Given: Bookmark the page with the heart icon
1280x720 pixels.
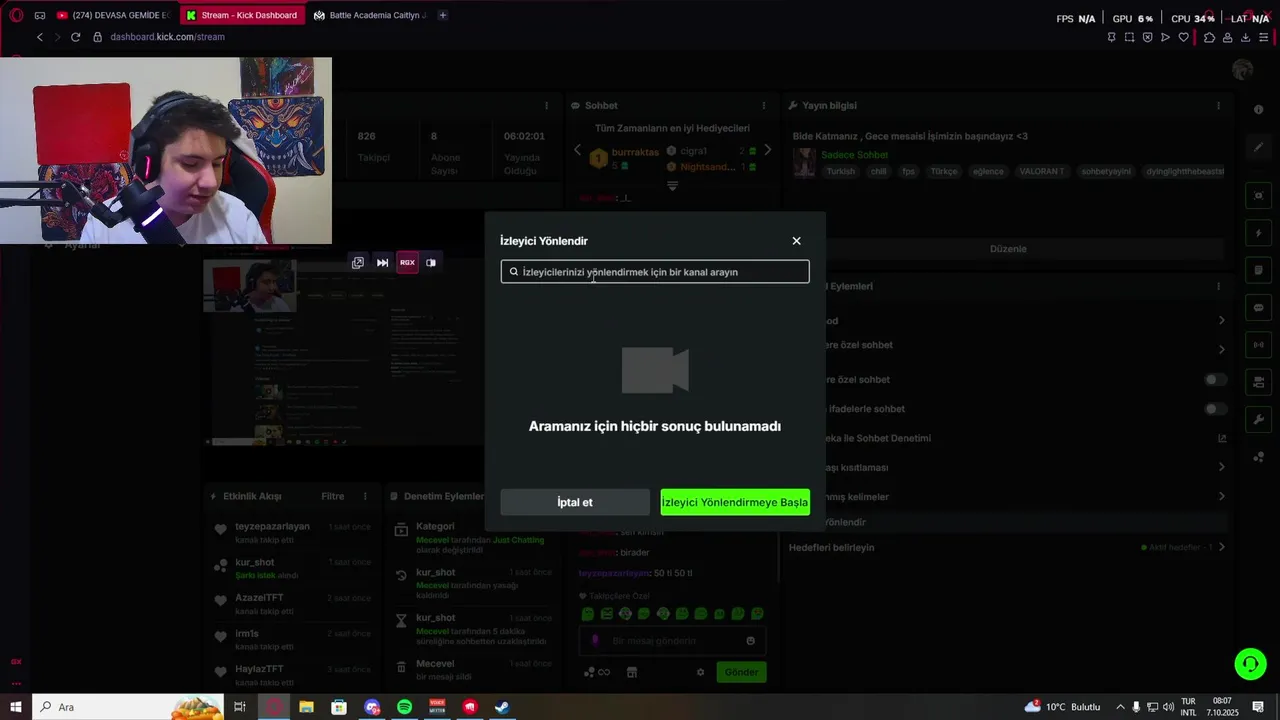Looking at the screenshot, I should click(1183, 37).
